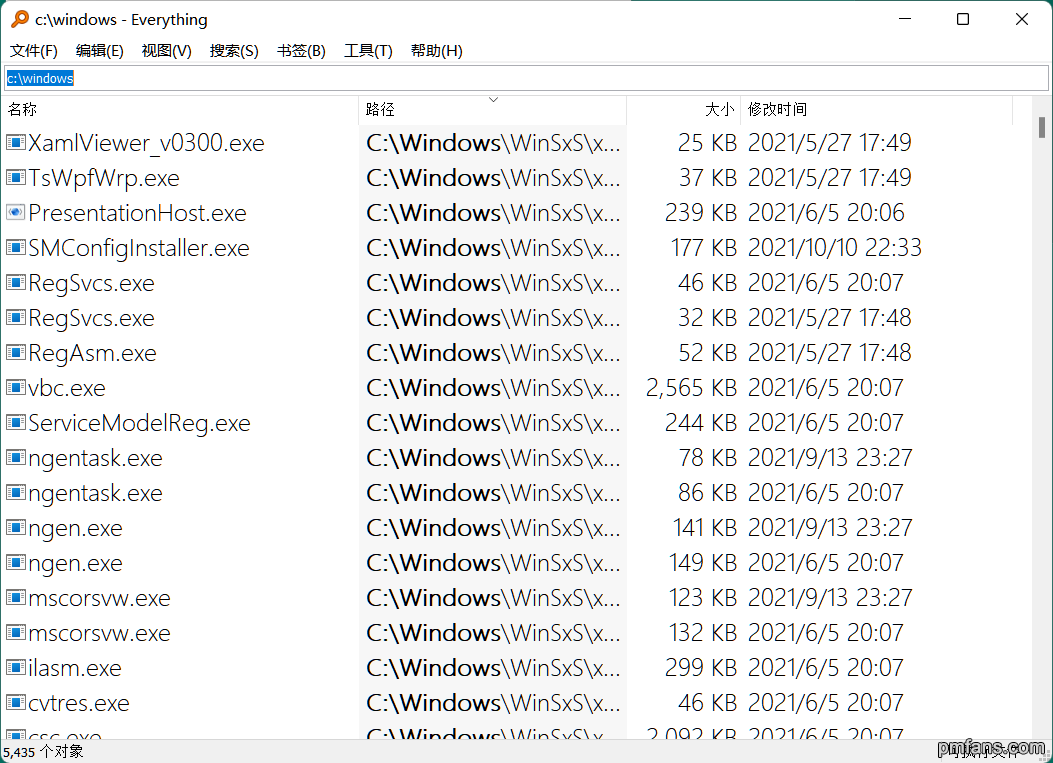The image size is (1053, 763).
Task: Open the 帮助(H) menu
Action: (x=437, y=51)
